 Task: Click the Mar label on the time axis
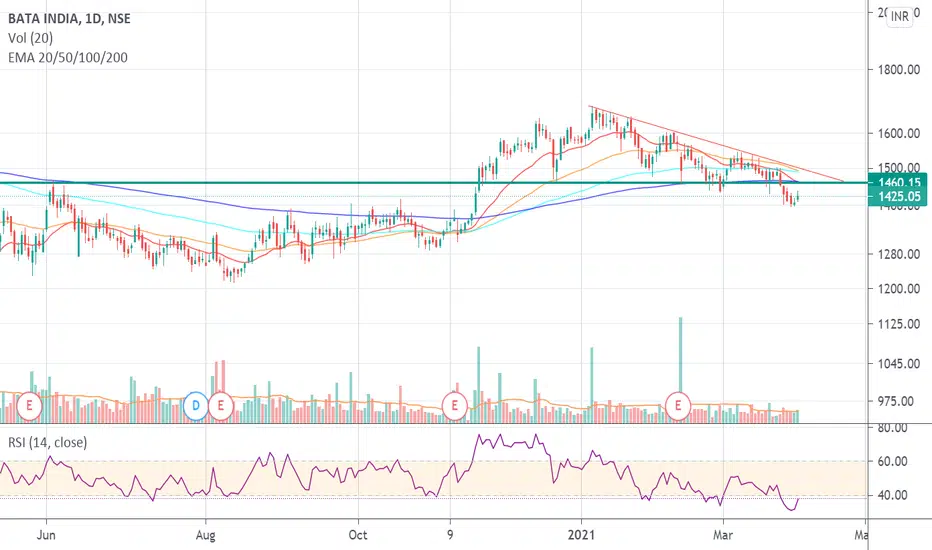(723, 535)
